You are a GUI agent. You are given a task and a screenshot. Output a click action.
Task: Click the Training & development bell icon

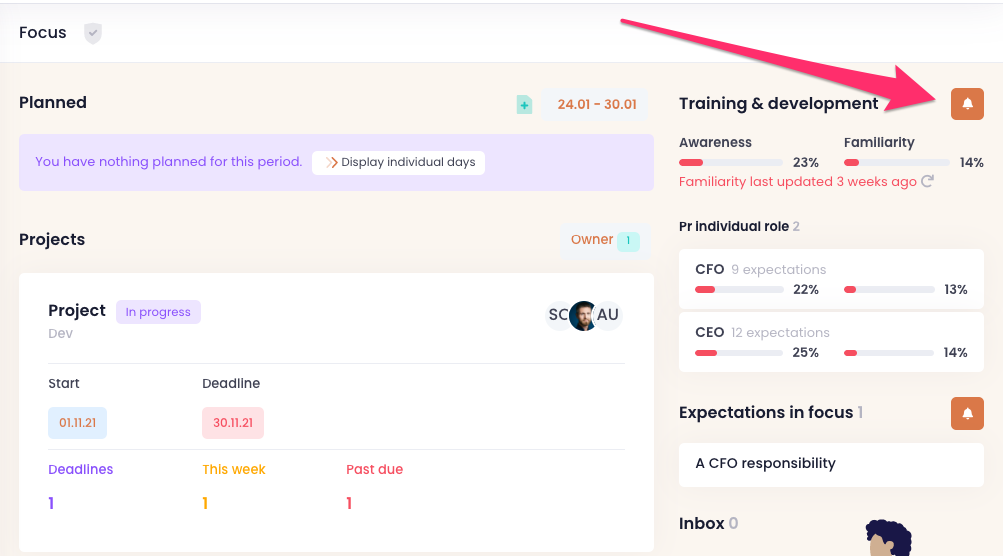[967, 104]
